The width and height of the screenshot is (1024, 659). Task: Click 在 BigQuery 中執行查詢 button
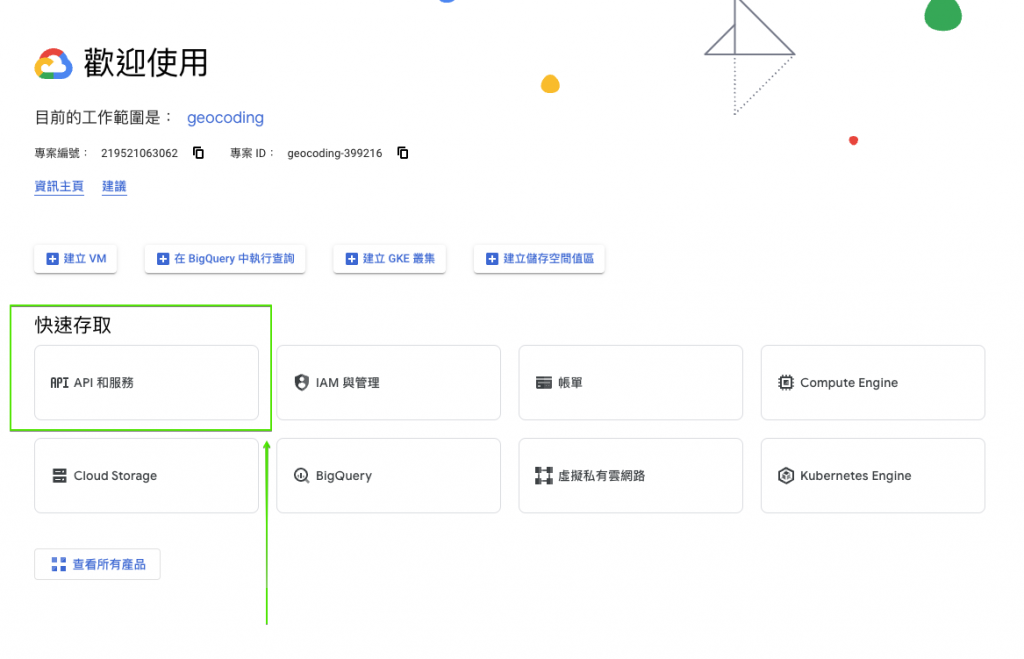(x=225, y=259)
